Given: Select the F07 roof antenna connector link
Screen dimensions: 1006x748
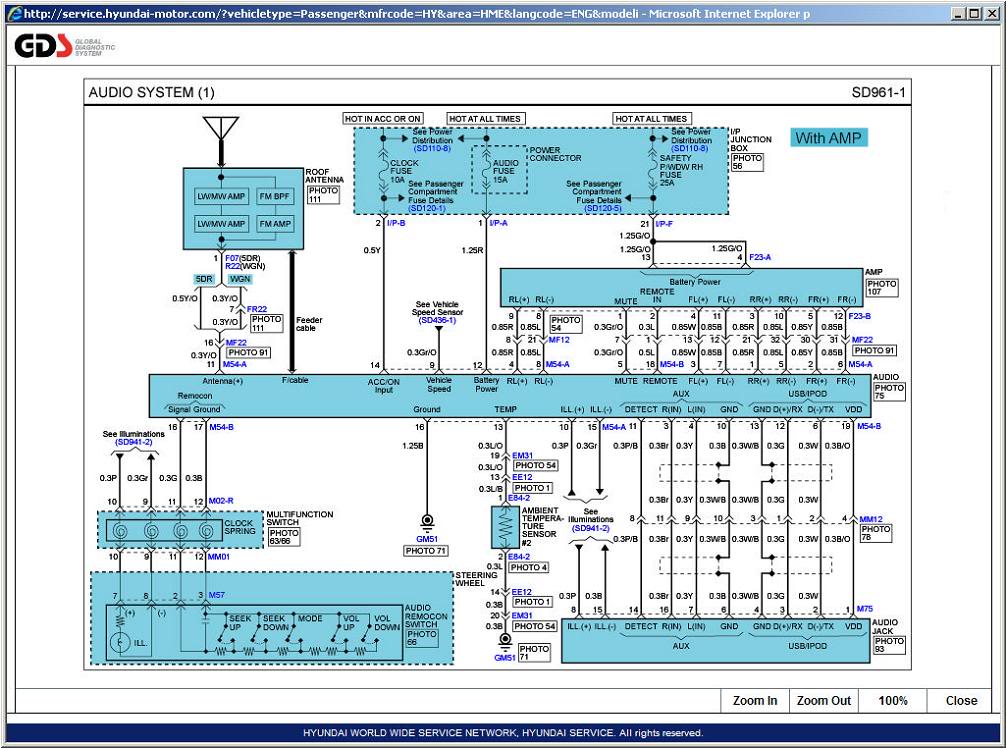Looking at the screenshot, I should [232, 258].
